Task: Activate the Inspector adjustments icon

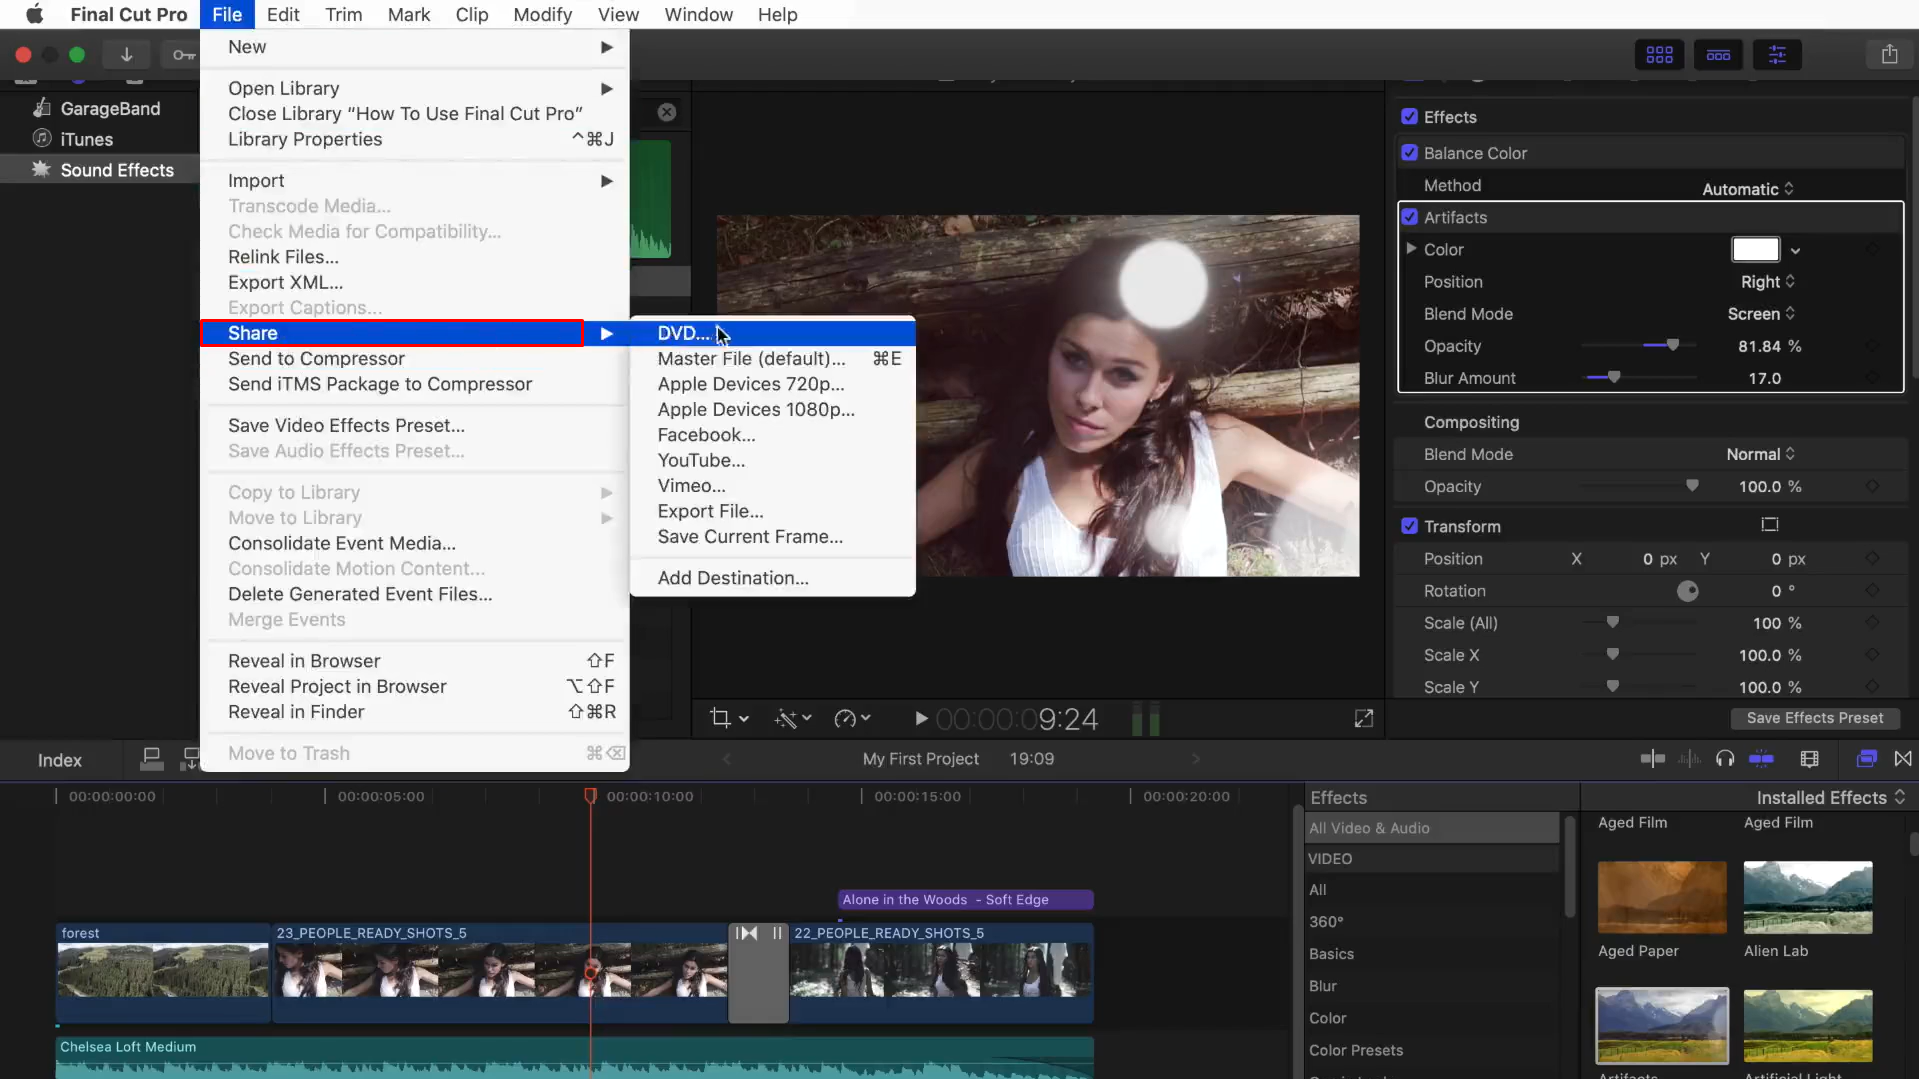Action: coord(1777,54)
